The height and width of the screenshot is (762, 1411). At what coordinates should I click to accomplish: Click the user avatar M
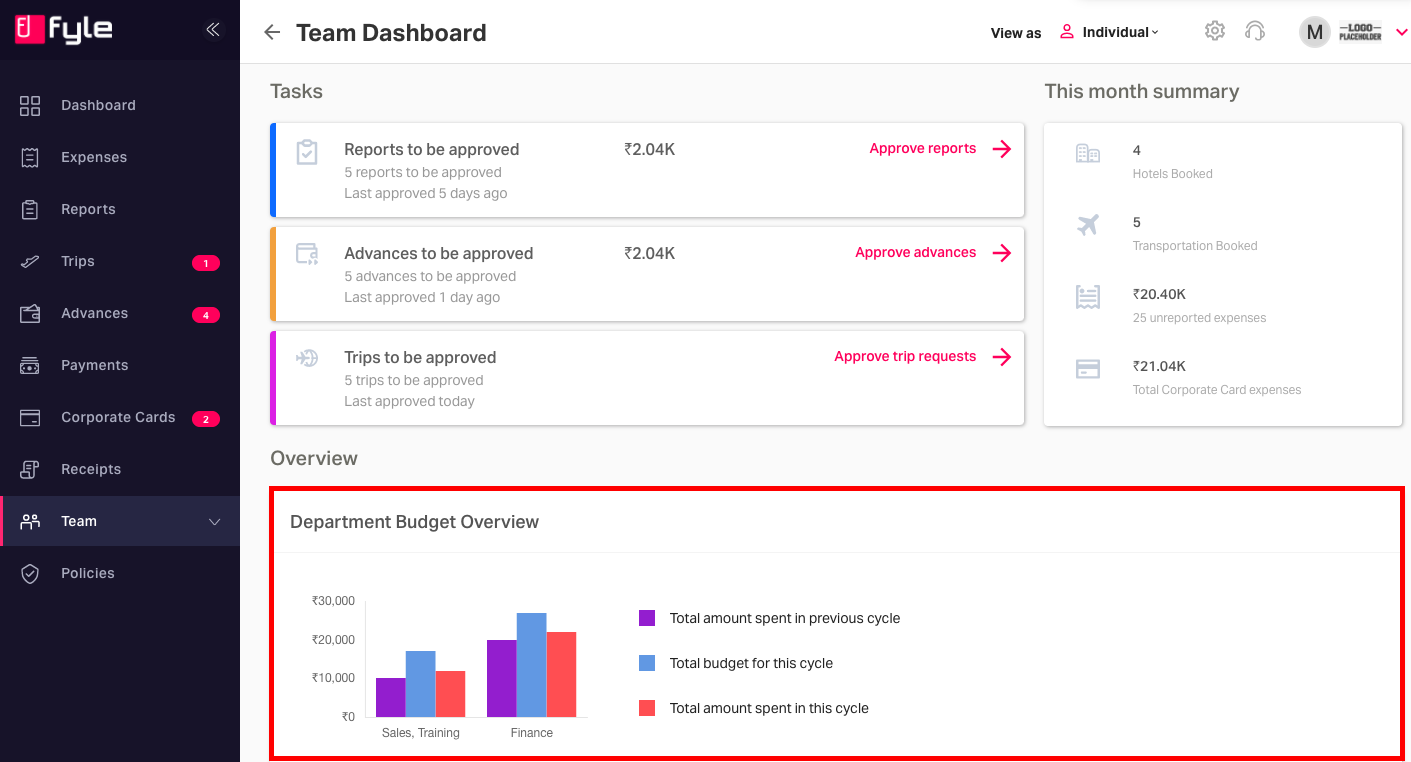(x=1314, y=32)
